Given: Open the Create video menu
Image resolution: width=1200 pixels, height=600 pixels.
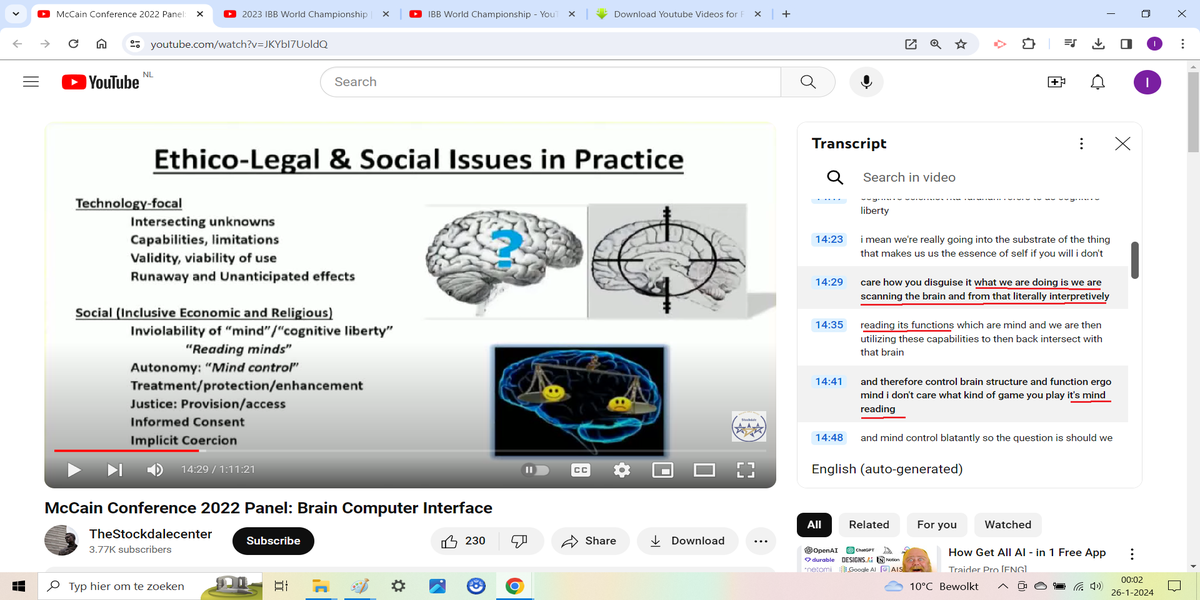Looking at the screenshot, I should (x=1056, y=82).
